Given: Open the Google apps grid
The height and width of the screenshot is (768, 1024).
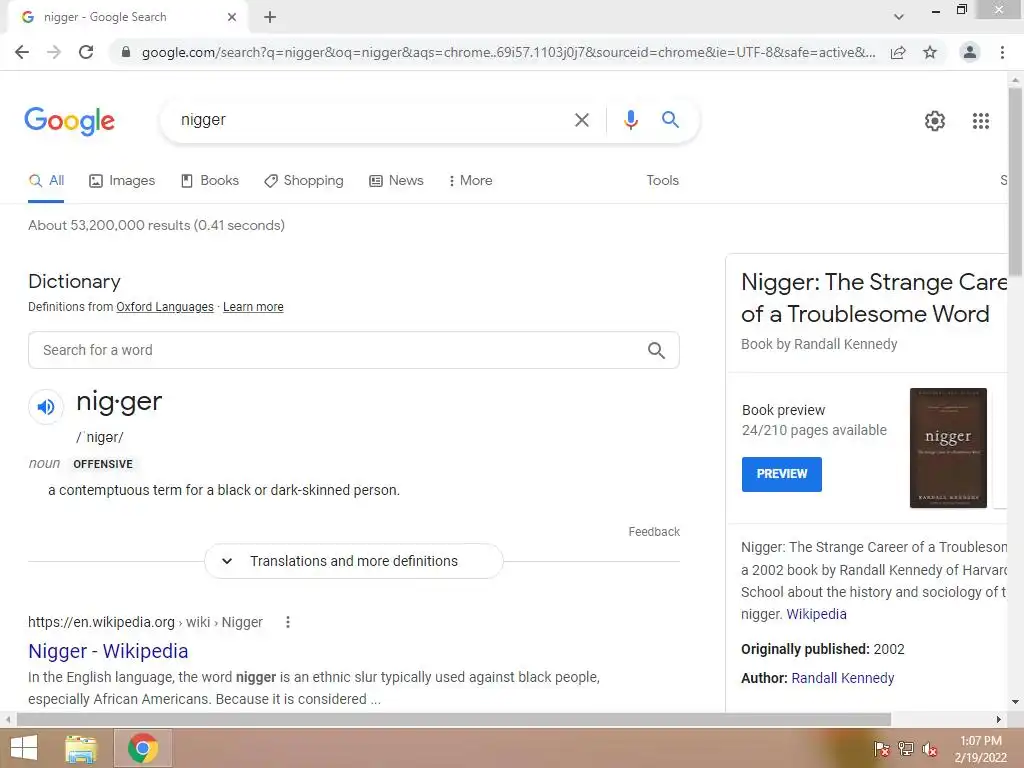Looking at the screenshot, I should pyautogui.click(x=980, y=121).
